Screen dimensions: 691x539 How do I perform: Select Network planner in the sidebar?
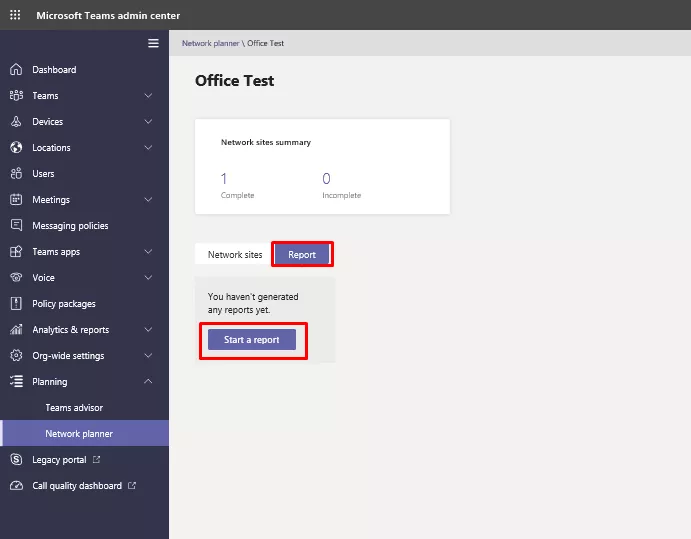click(79, 434)
